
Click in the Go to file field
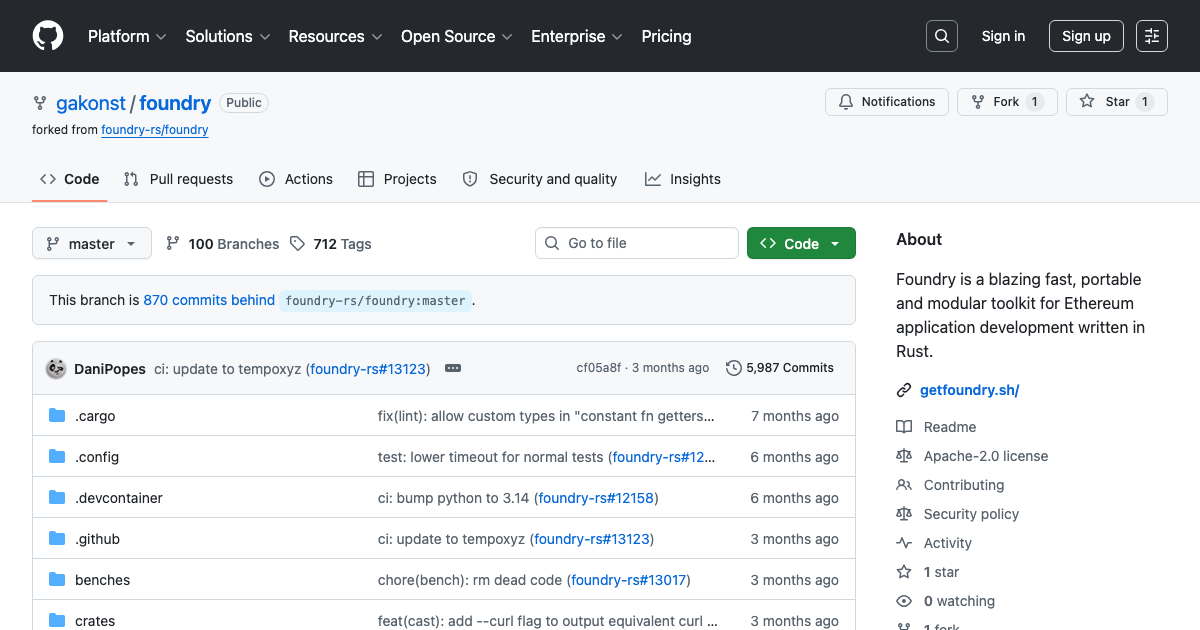click(637, 243)
